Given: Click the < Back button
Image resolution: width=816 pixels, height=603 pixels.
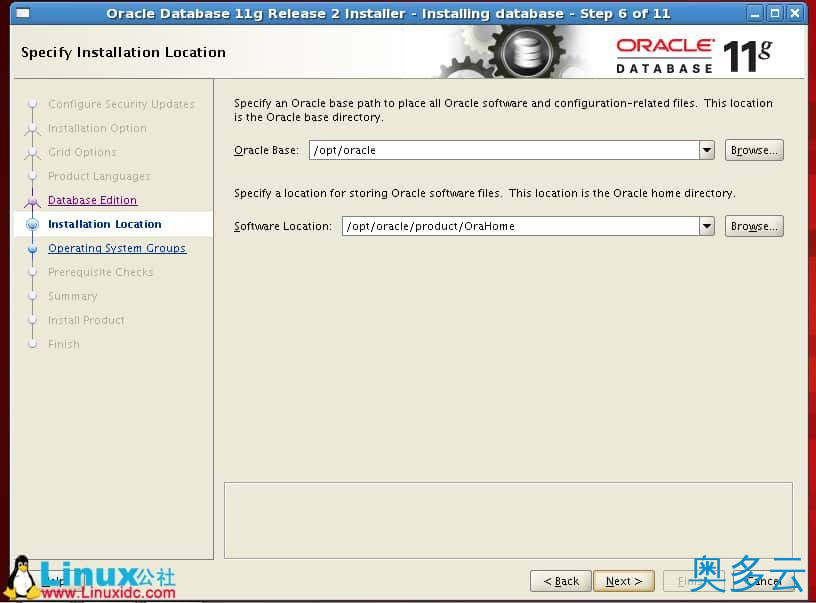Looking at the screenshot, I should (x=560, y=581).
